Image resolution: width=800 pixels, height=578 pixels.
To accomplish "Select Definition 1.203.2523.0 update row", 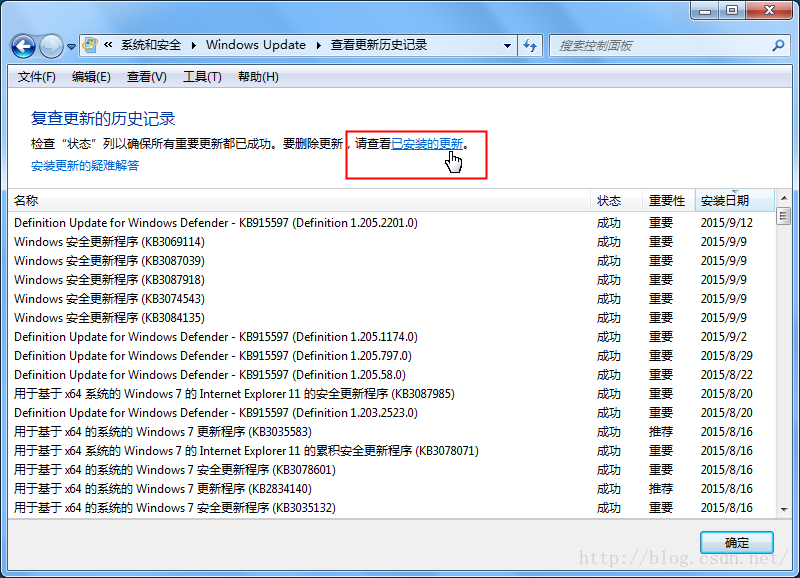I will pos(392,413).
